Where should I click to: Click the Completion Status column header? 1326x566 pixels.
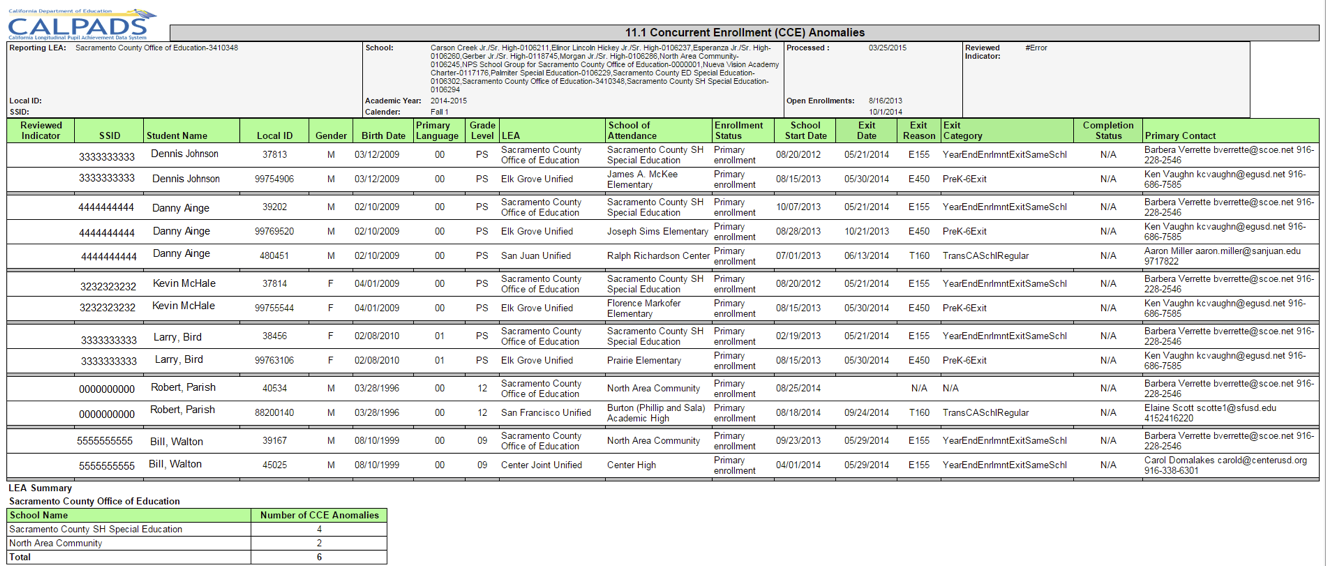click(1108, 131)
